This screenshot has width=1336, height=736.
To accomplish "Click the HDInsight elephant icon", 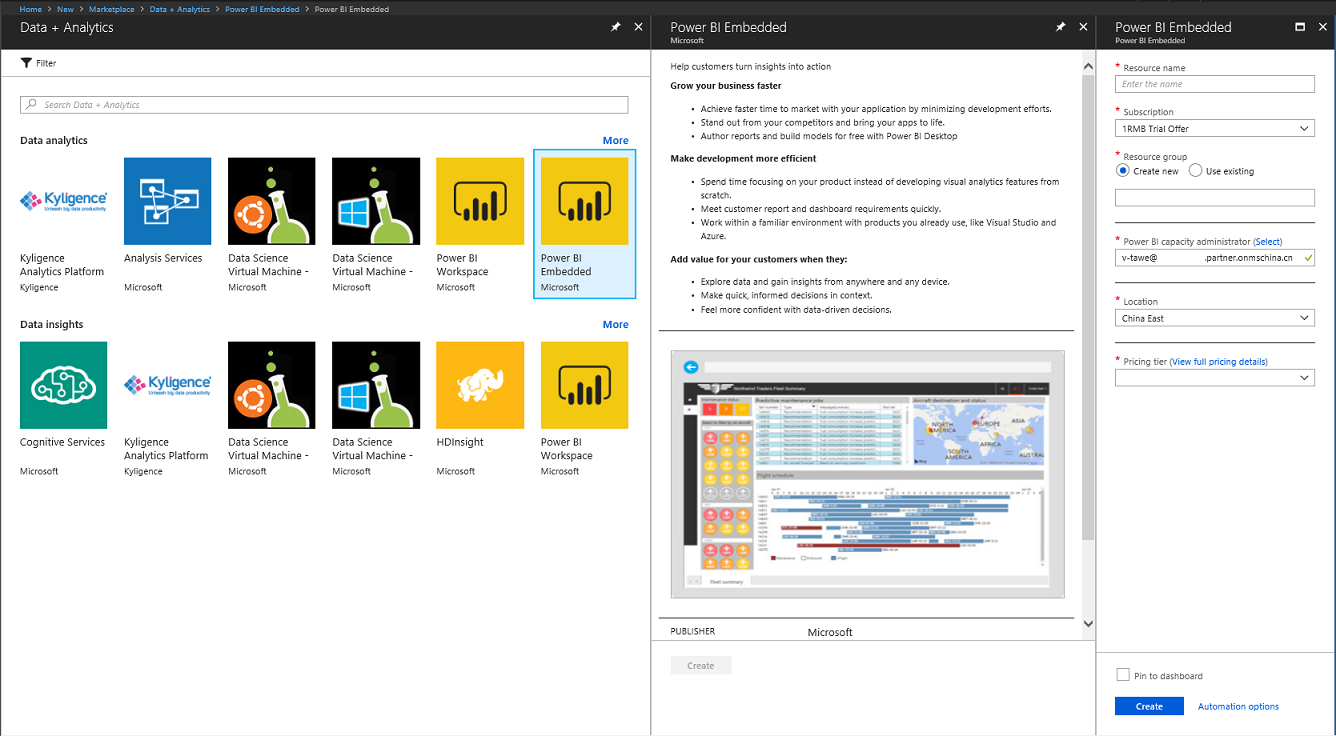I will click(x=480, y=385).
